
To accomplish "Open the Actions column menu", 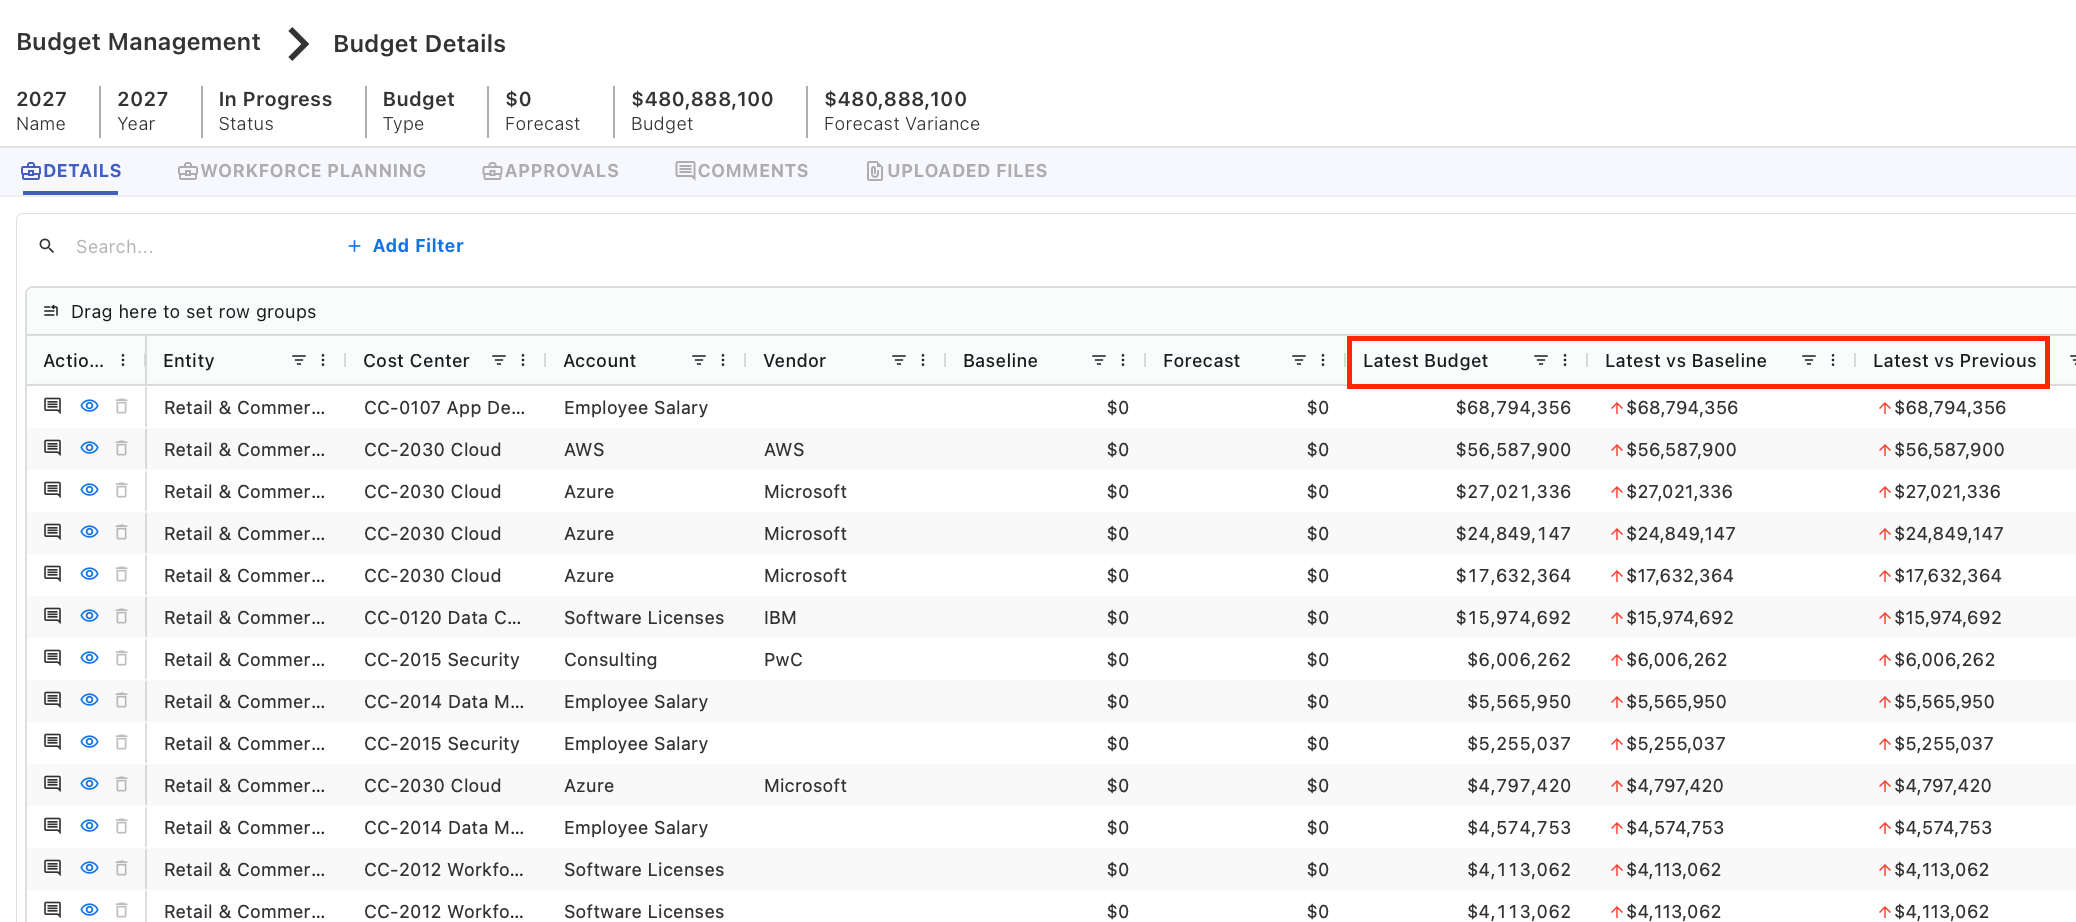I will coord(123,360).
